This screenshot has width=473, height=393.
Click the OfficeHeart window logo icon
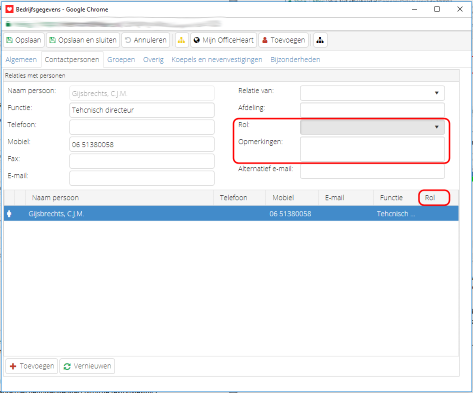click(x=10, y=9)
